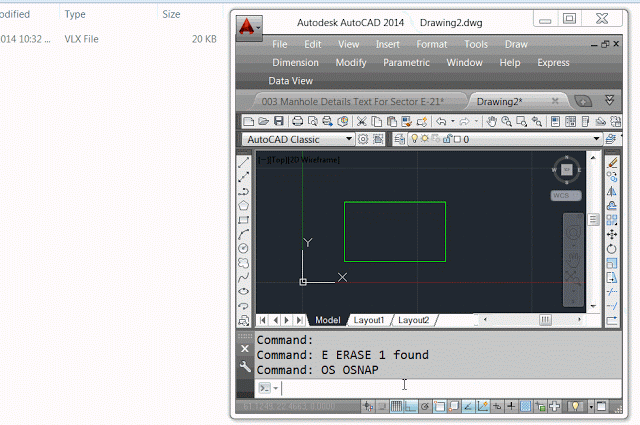Select the Spline draw tool
Screen dimensions: 640x425
click(243, 277)
